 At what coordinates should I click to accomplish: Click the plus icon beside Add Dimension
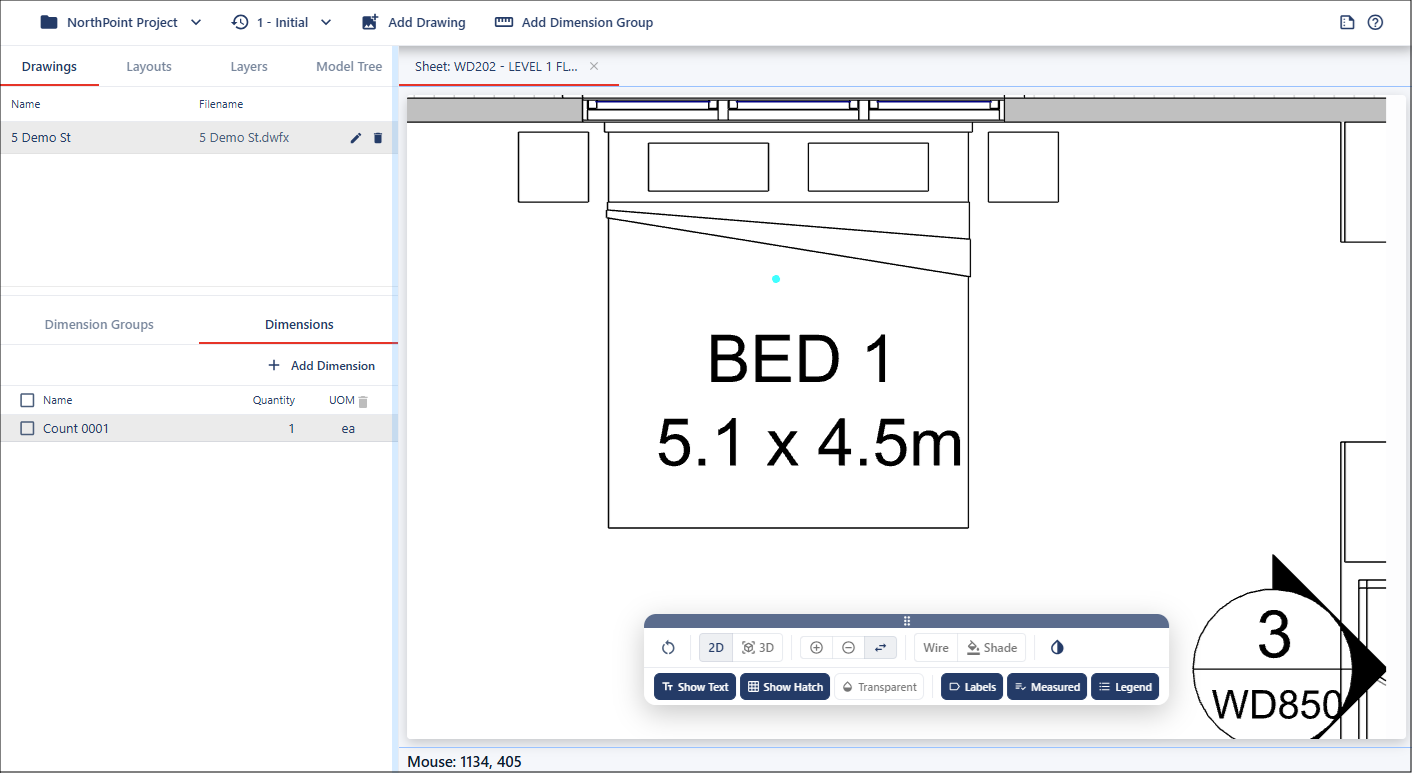point(274,366)
